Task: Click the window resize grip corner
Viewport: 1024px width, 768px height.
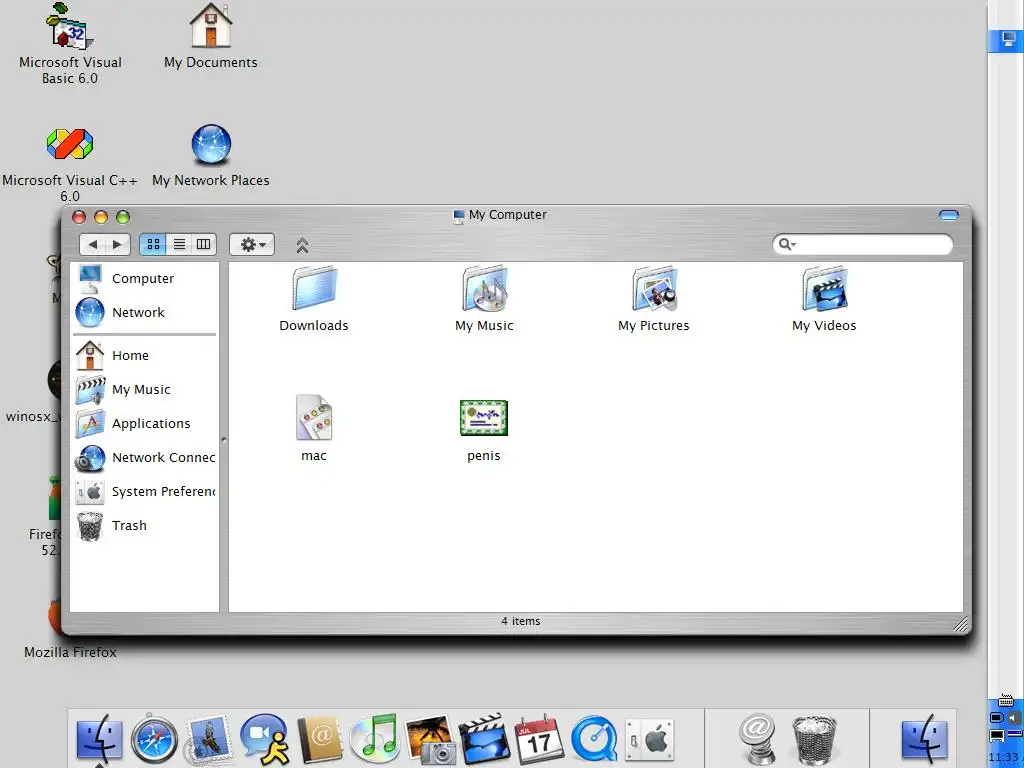Action: coord(961,625)
